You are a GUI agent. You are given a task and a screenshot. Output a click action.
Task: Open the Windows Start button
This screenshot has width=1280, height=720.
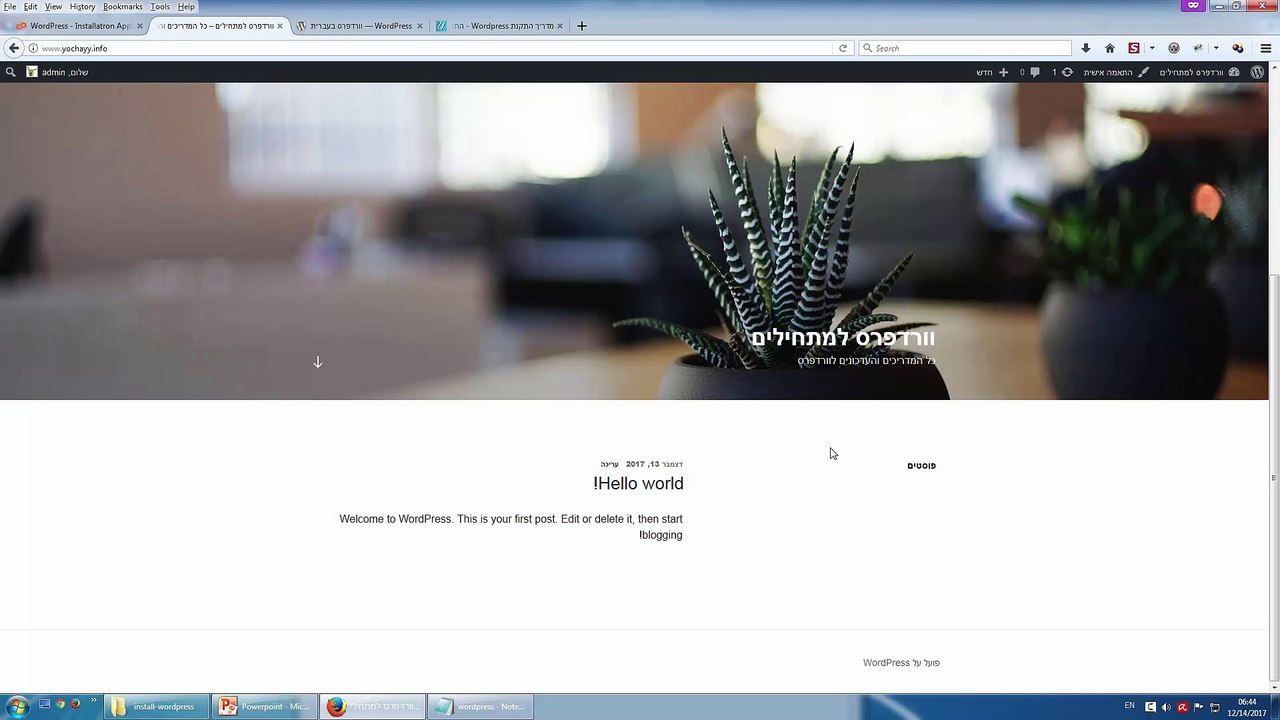pyautogui.click(x=17, y=706)
